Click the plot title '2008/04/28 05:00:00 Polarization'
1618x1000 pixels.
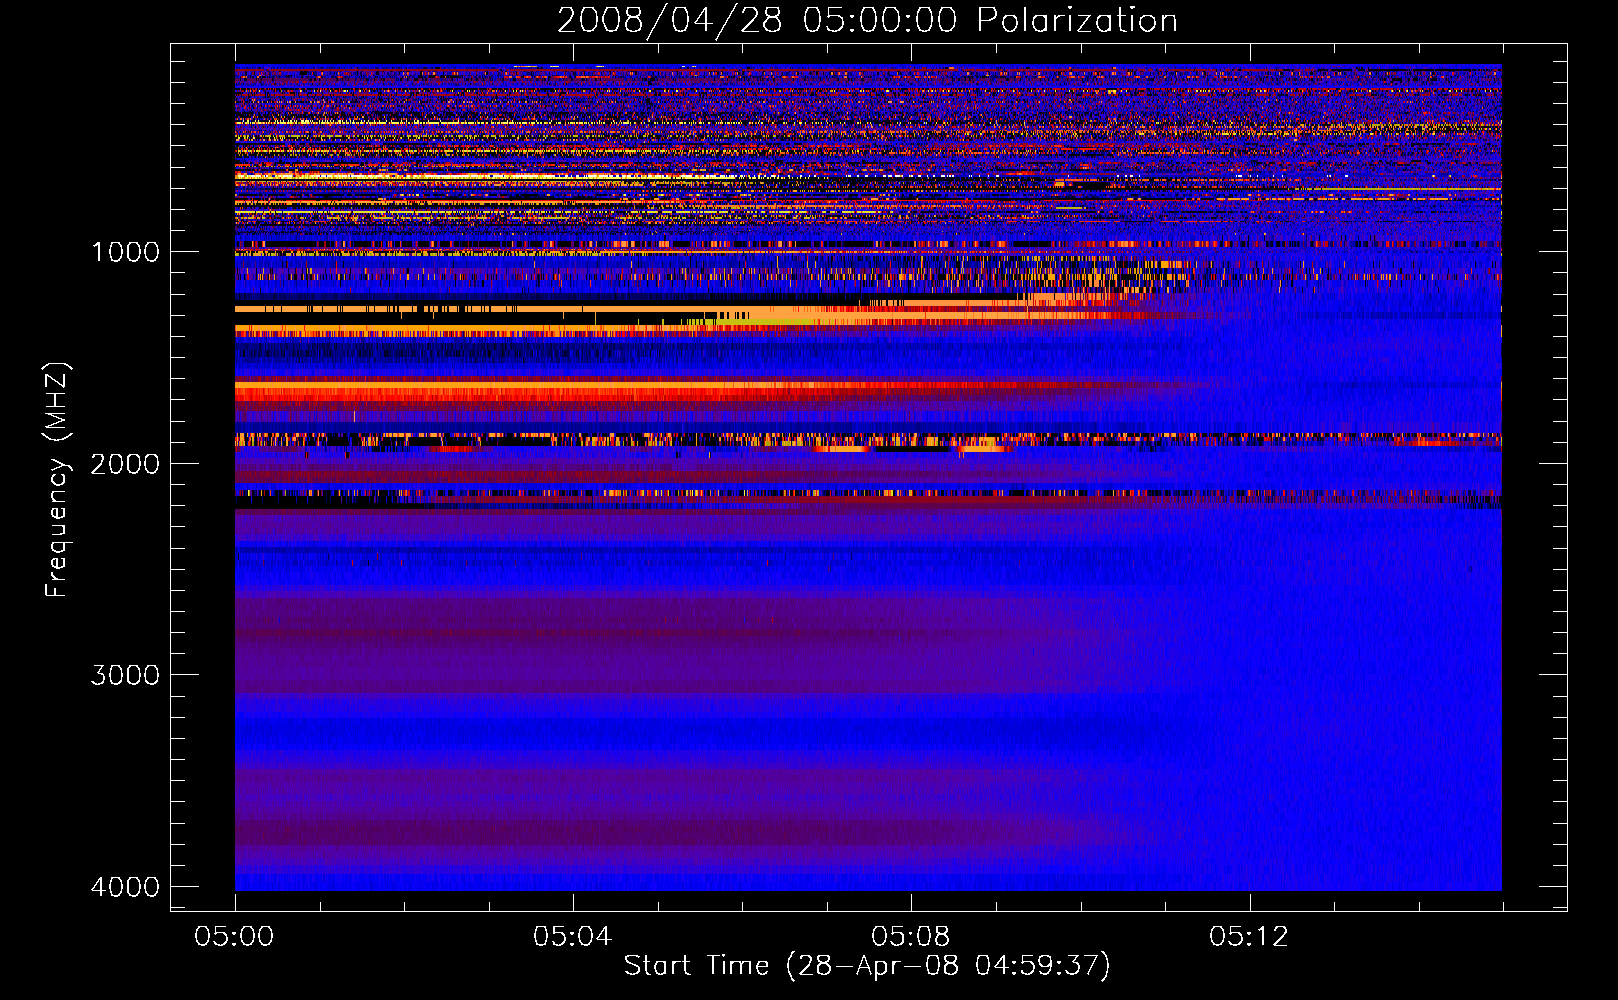[x=867, y=20]
